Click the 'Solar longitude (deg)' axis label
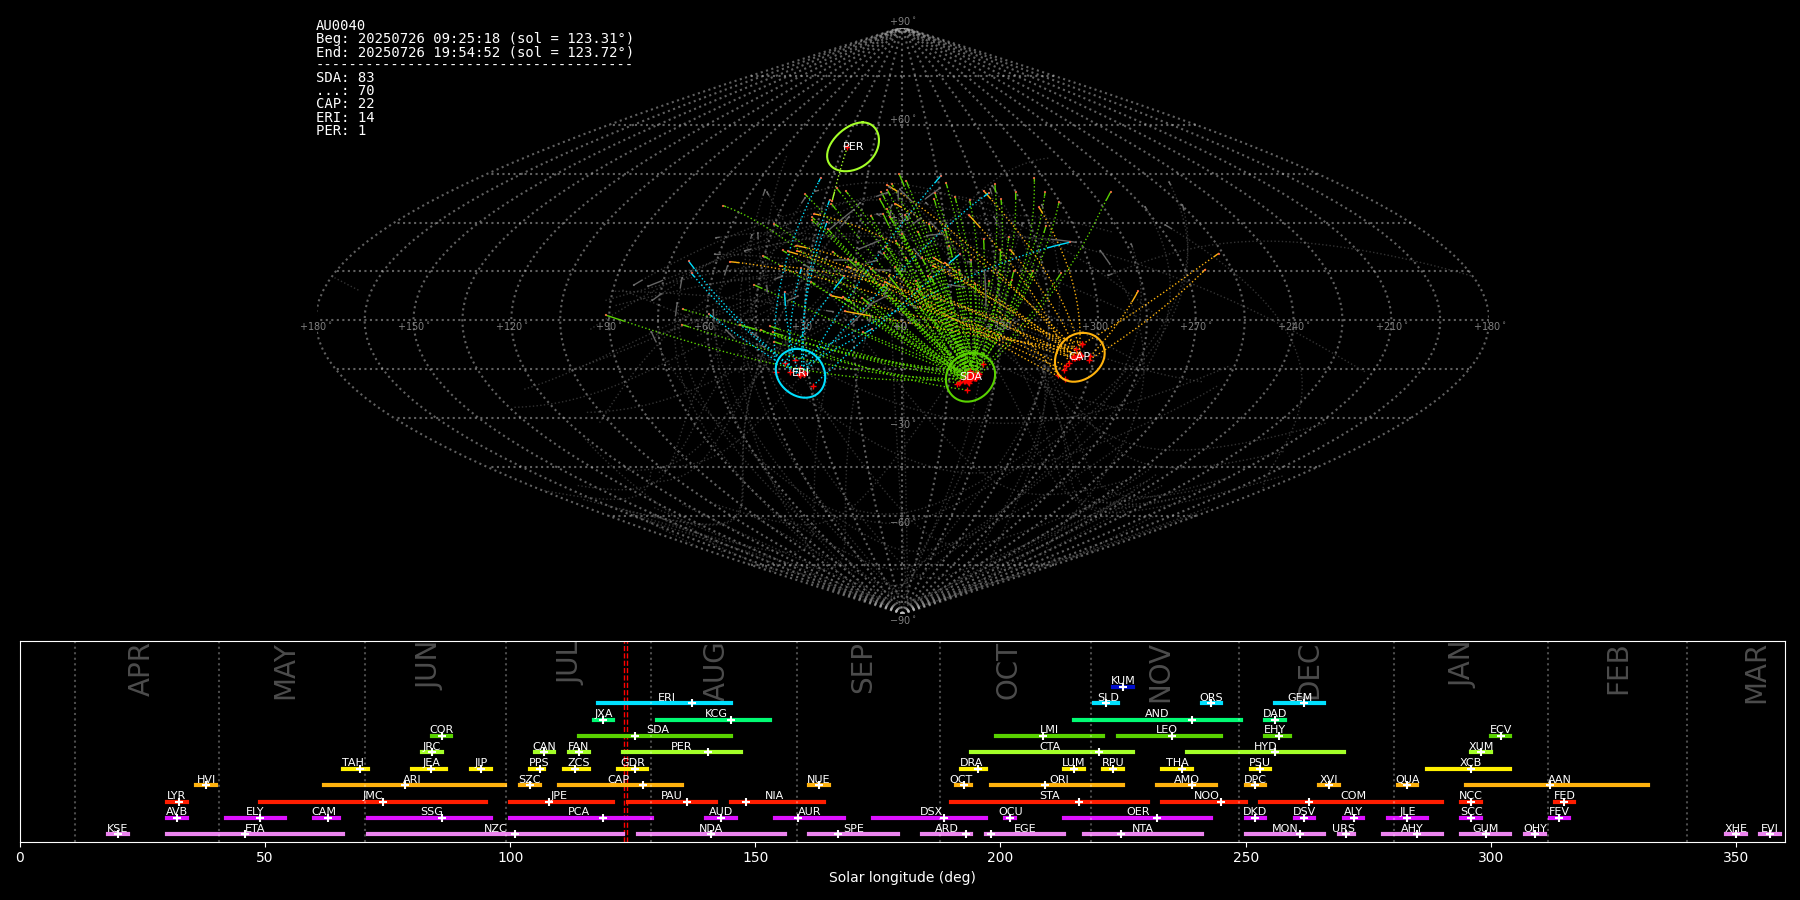1800x900 pixels. [902, 878]
